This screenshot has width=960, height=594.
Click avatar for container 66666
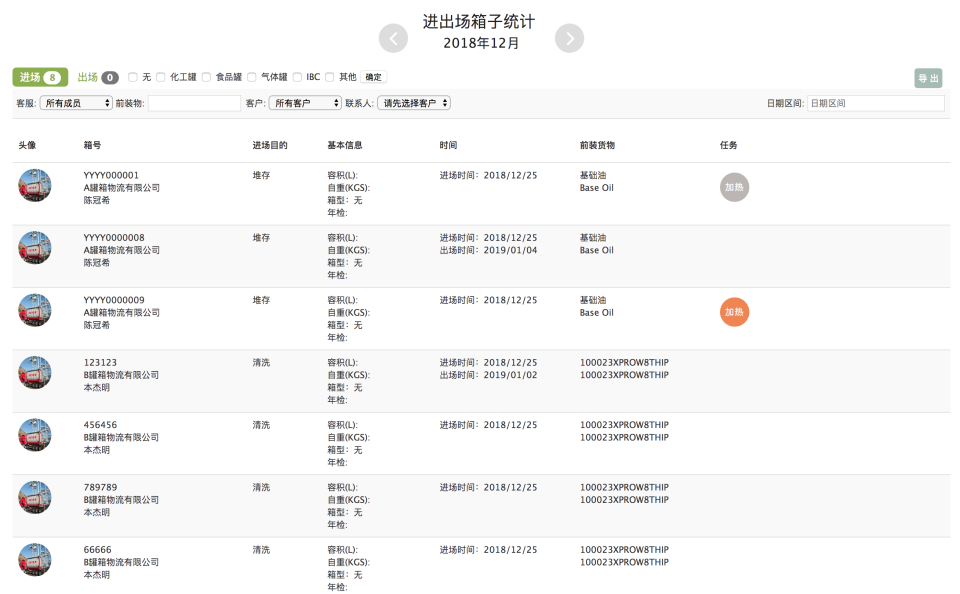coord(35,560)
